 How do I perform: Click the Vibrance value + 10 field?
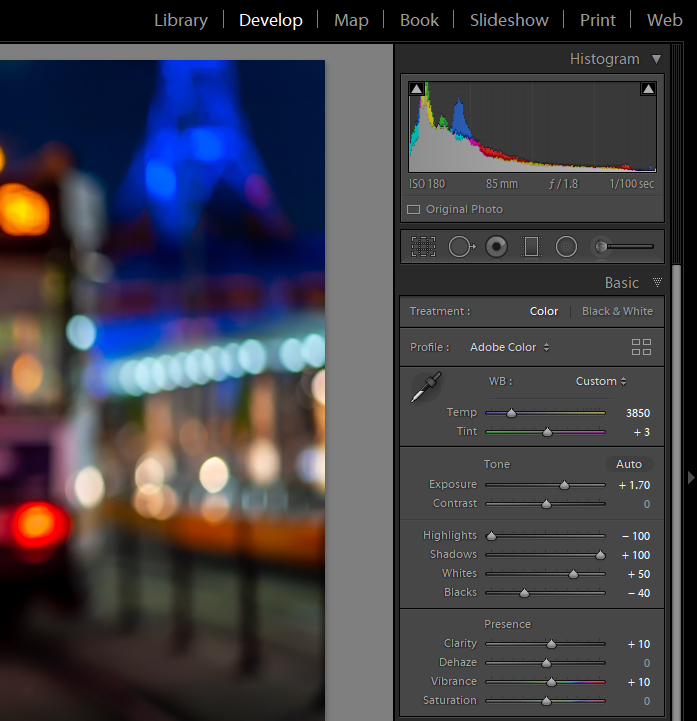(639, 682)
